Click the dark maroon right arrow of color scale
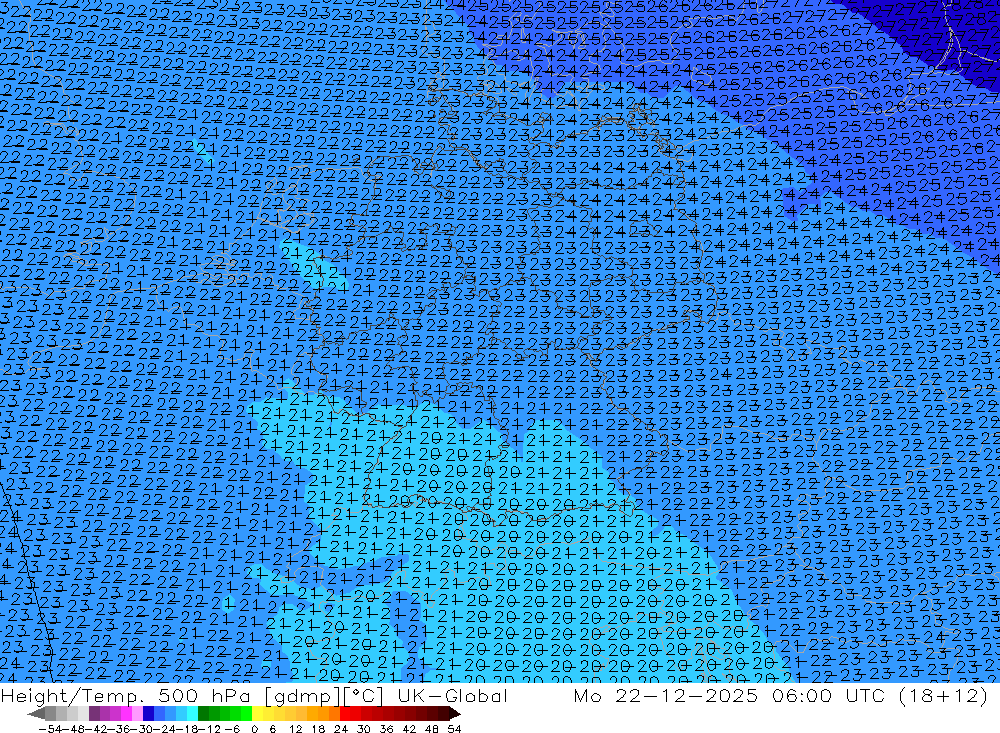This screenshot has width=1000, height=733. (x=455, y=713)
